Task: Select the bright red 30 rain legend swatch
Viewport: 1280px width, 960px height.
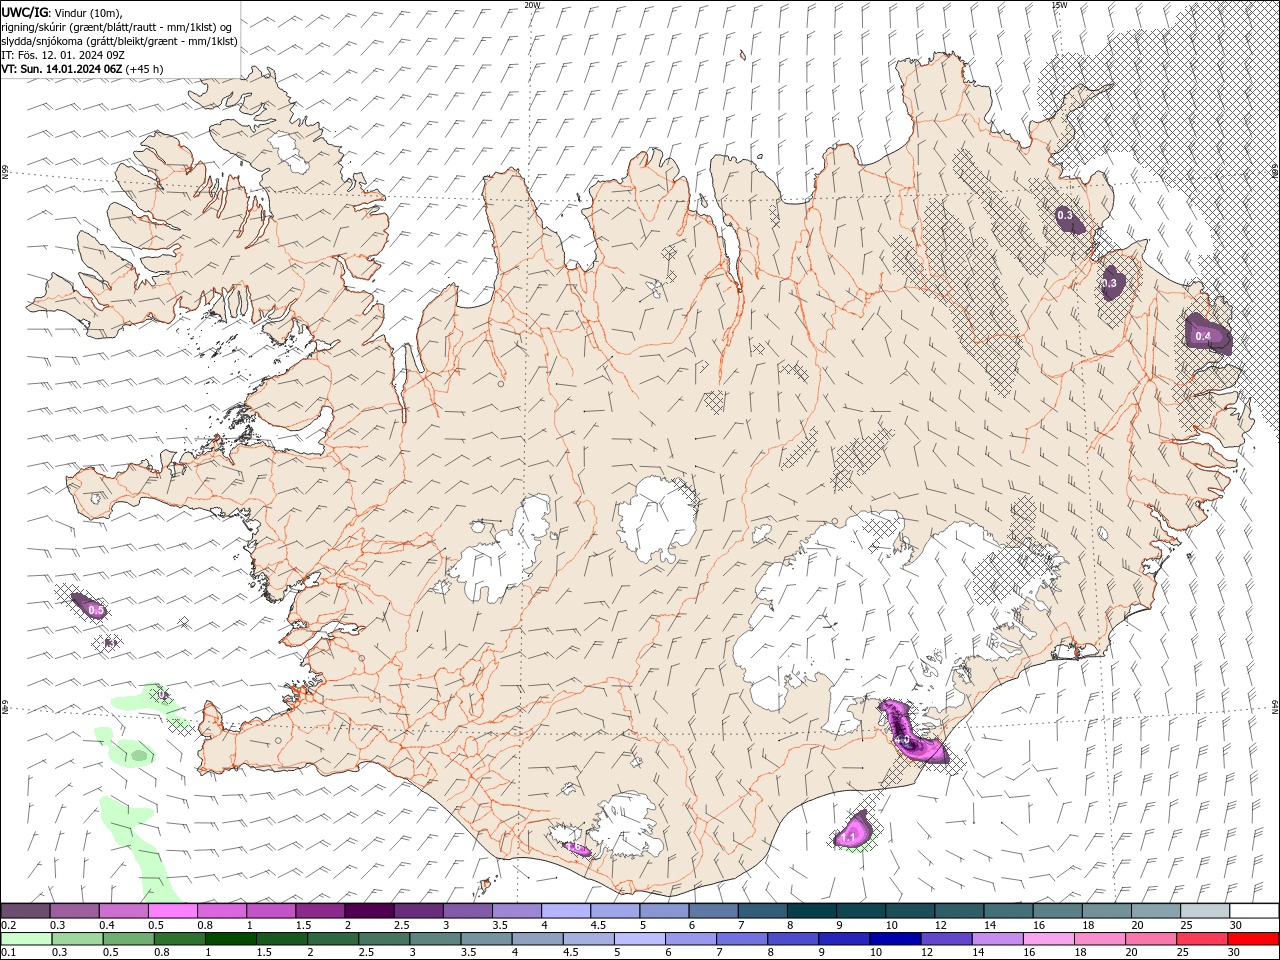Action: click(x=1254, y=939)
